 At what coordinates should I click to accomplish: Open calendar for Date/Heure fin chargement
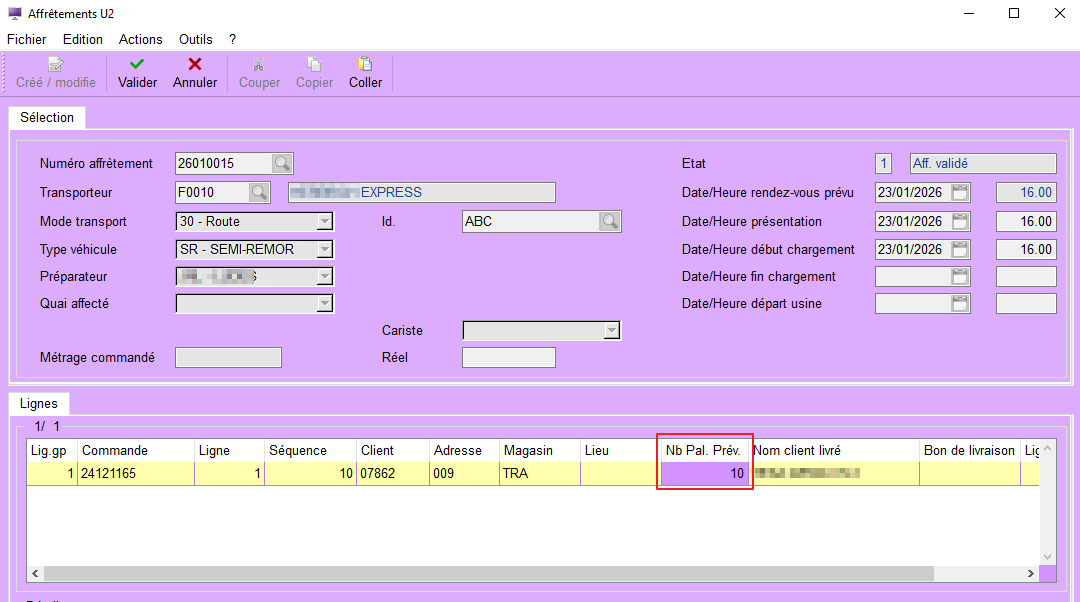[960, 276]
